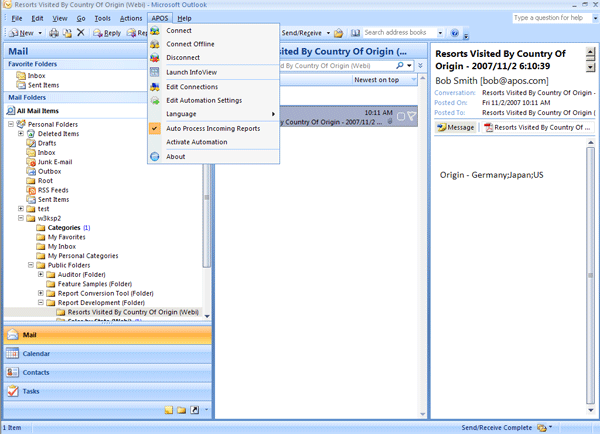Image resolution: width=600 pixels, height=434 pixels.
Task: Click the Junk E-mail folder icon
Action: pyautogui.click(x=31, y=162)
